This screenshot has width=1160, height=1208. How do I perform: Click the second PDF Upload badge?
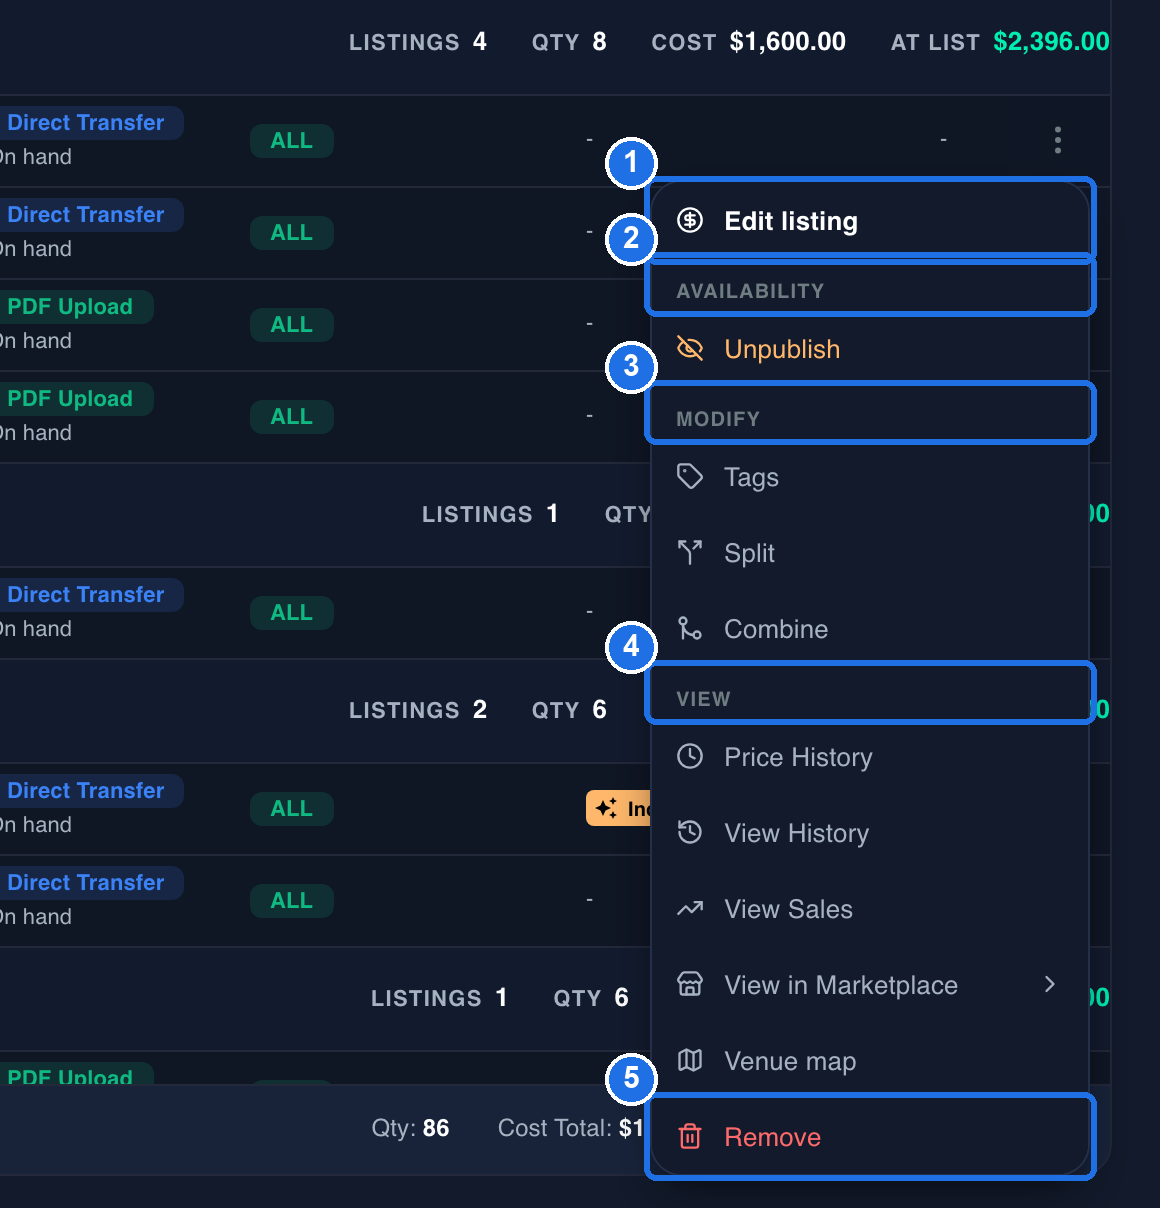point(75,398)
